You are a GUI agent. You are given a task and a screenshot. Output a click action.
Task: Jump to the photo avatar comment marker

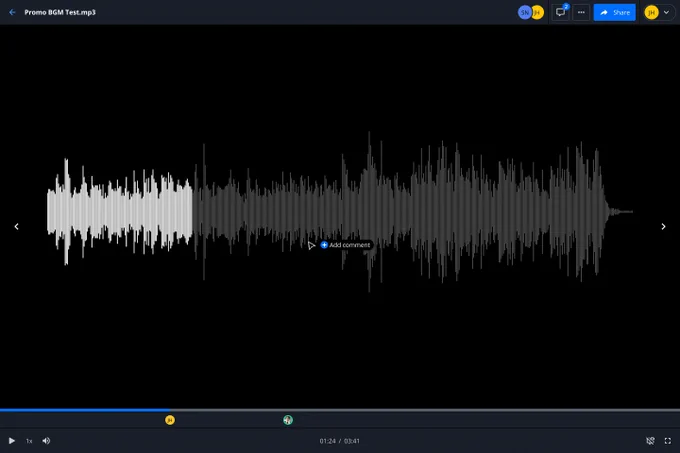point(288,420)
